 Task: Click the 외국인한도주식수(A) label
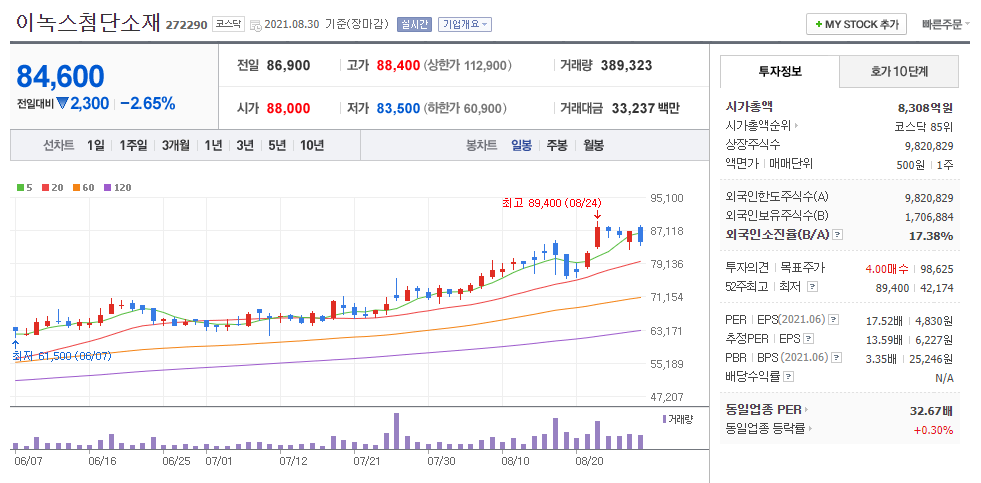(777, 197)
